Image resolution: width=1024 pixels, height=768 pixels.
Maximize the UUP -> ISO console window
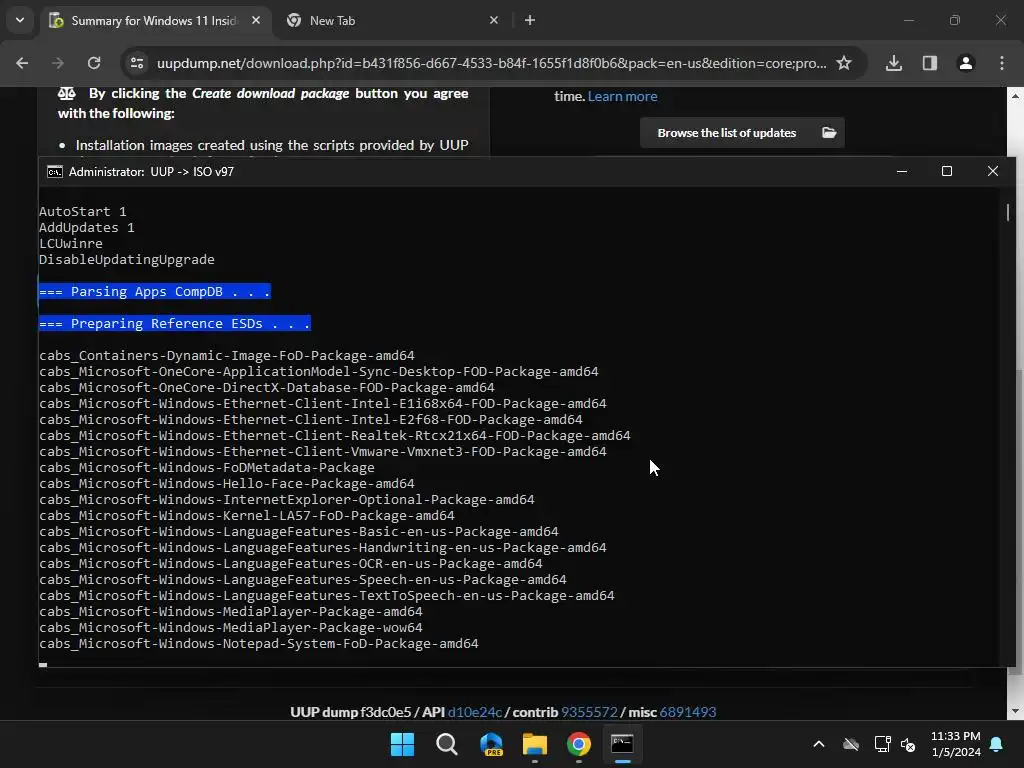click(x=947, y=171)
